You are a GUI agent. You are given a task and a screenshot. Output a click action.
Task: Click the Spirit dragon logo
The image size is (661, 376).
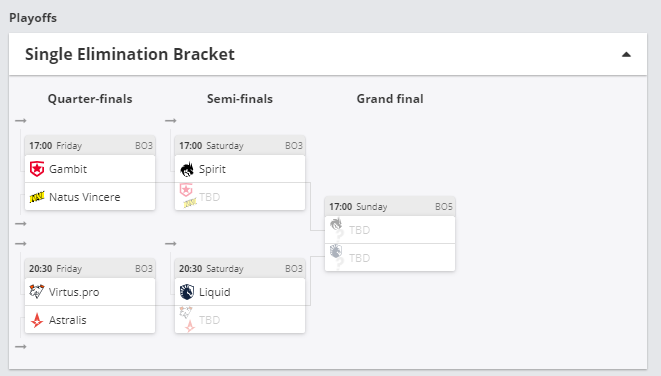(187, 169)
